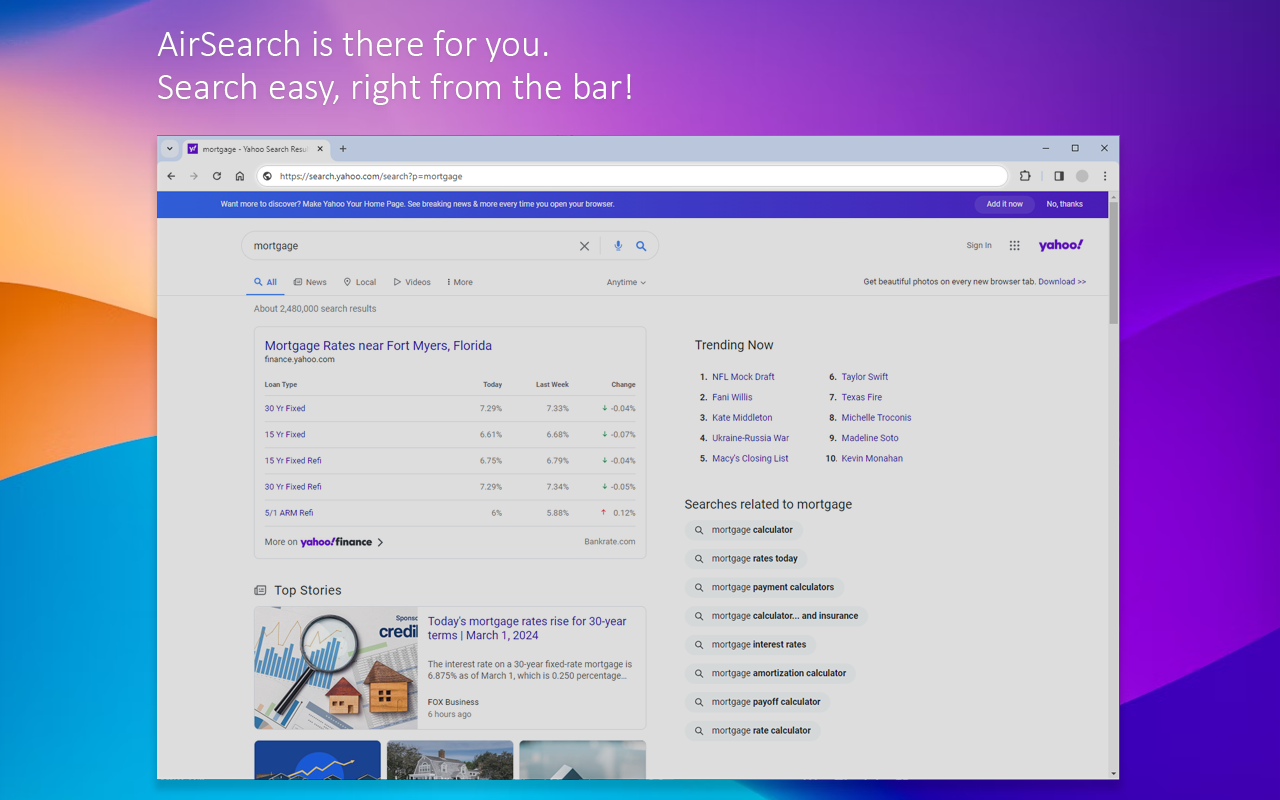Open 15 Yr Fixed loan type
The image size is (1280, 800).
285,435
